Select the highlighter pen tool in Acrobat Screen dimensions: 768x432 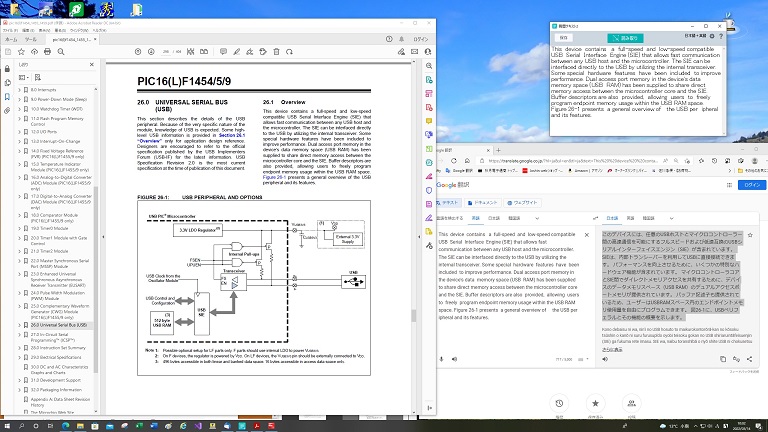[x=237, y=51]
